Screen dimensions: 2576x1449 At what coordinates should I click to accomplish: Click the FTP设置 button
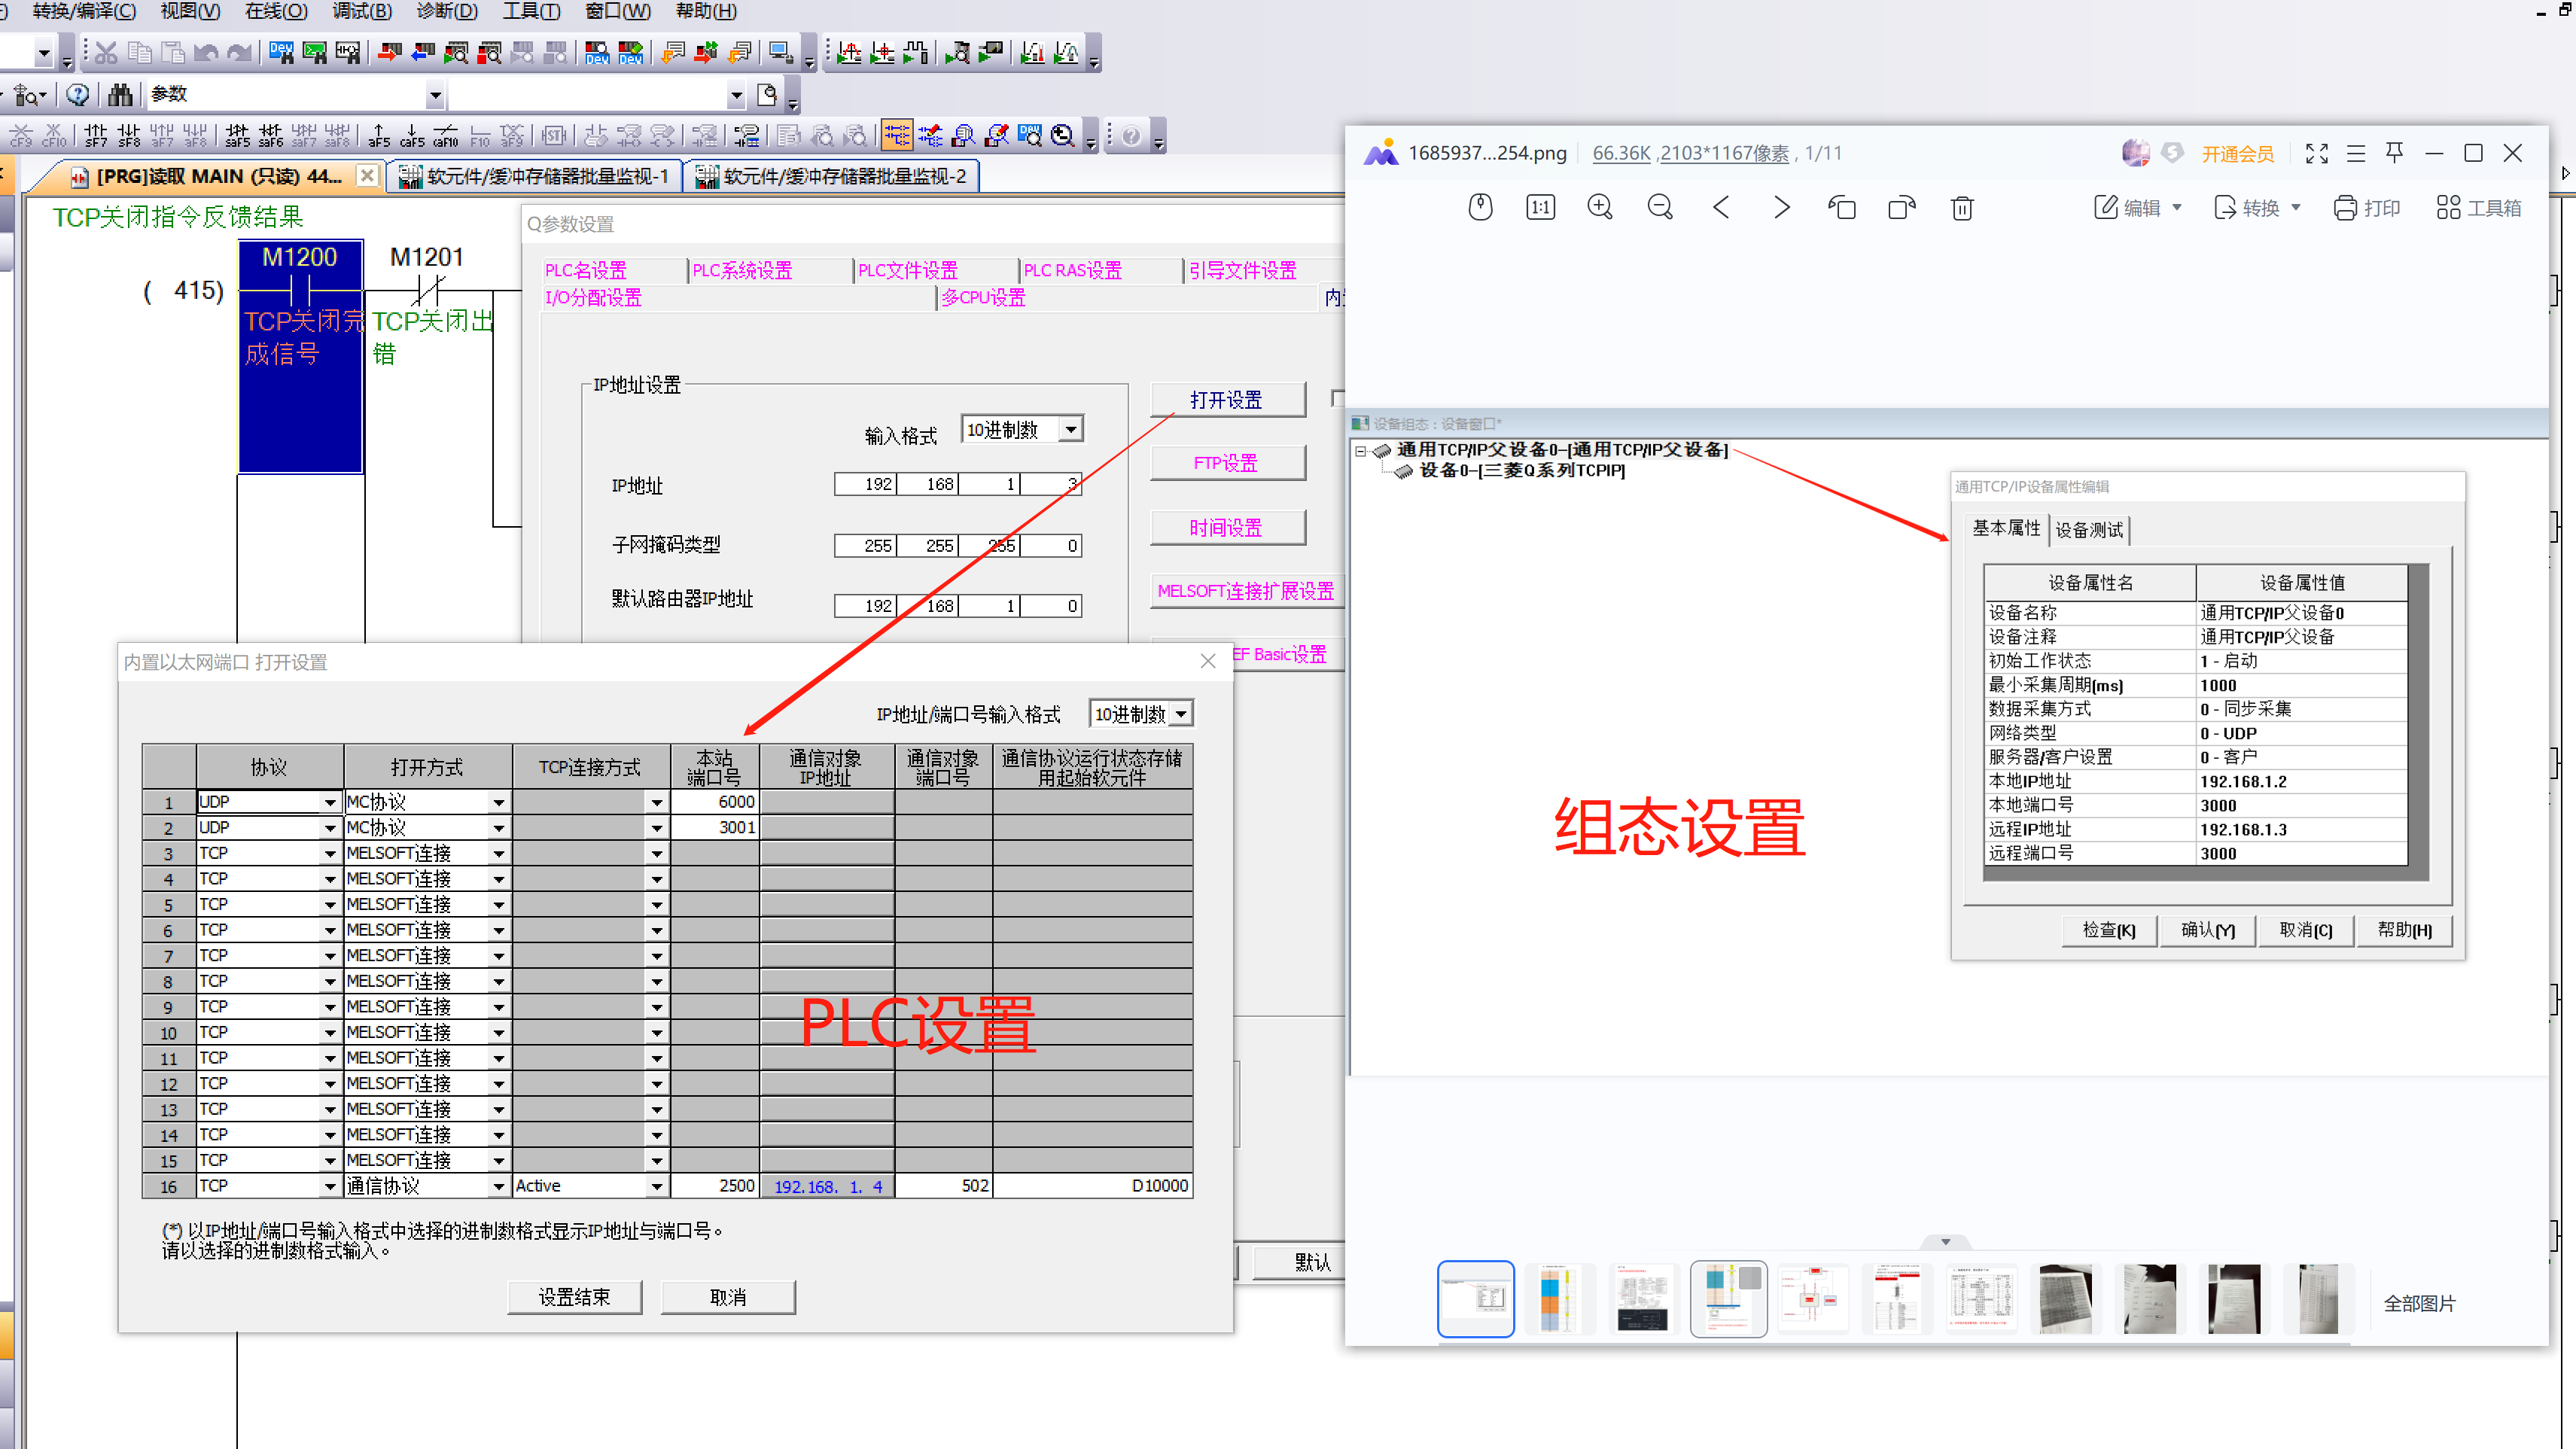click(1226, 463)
